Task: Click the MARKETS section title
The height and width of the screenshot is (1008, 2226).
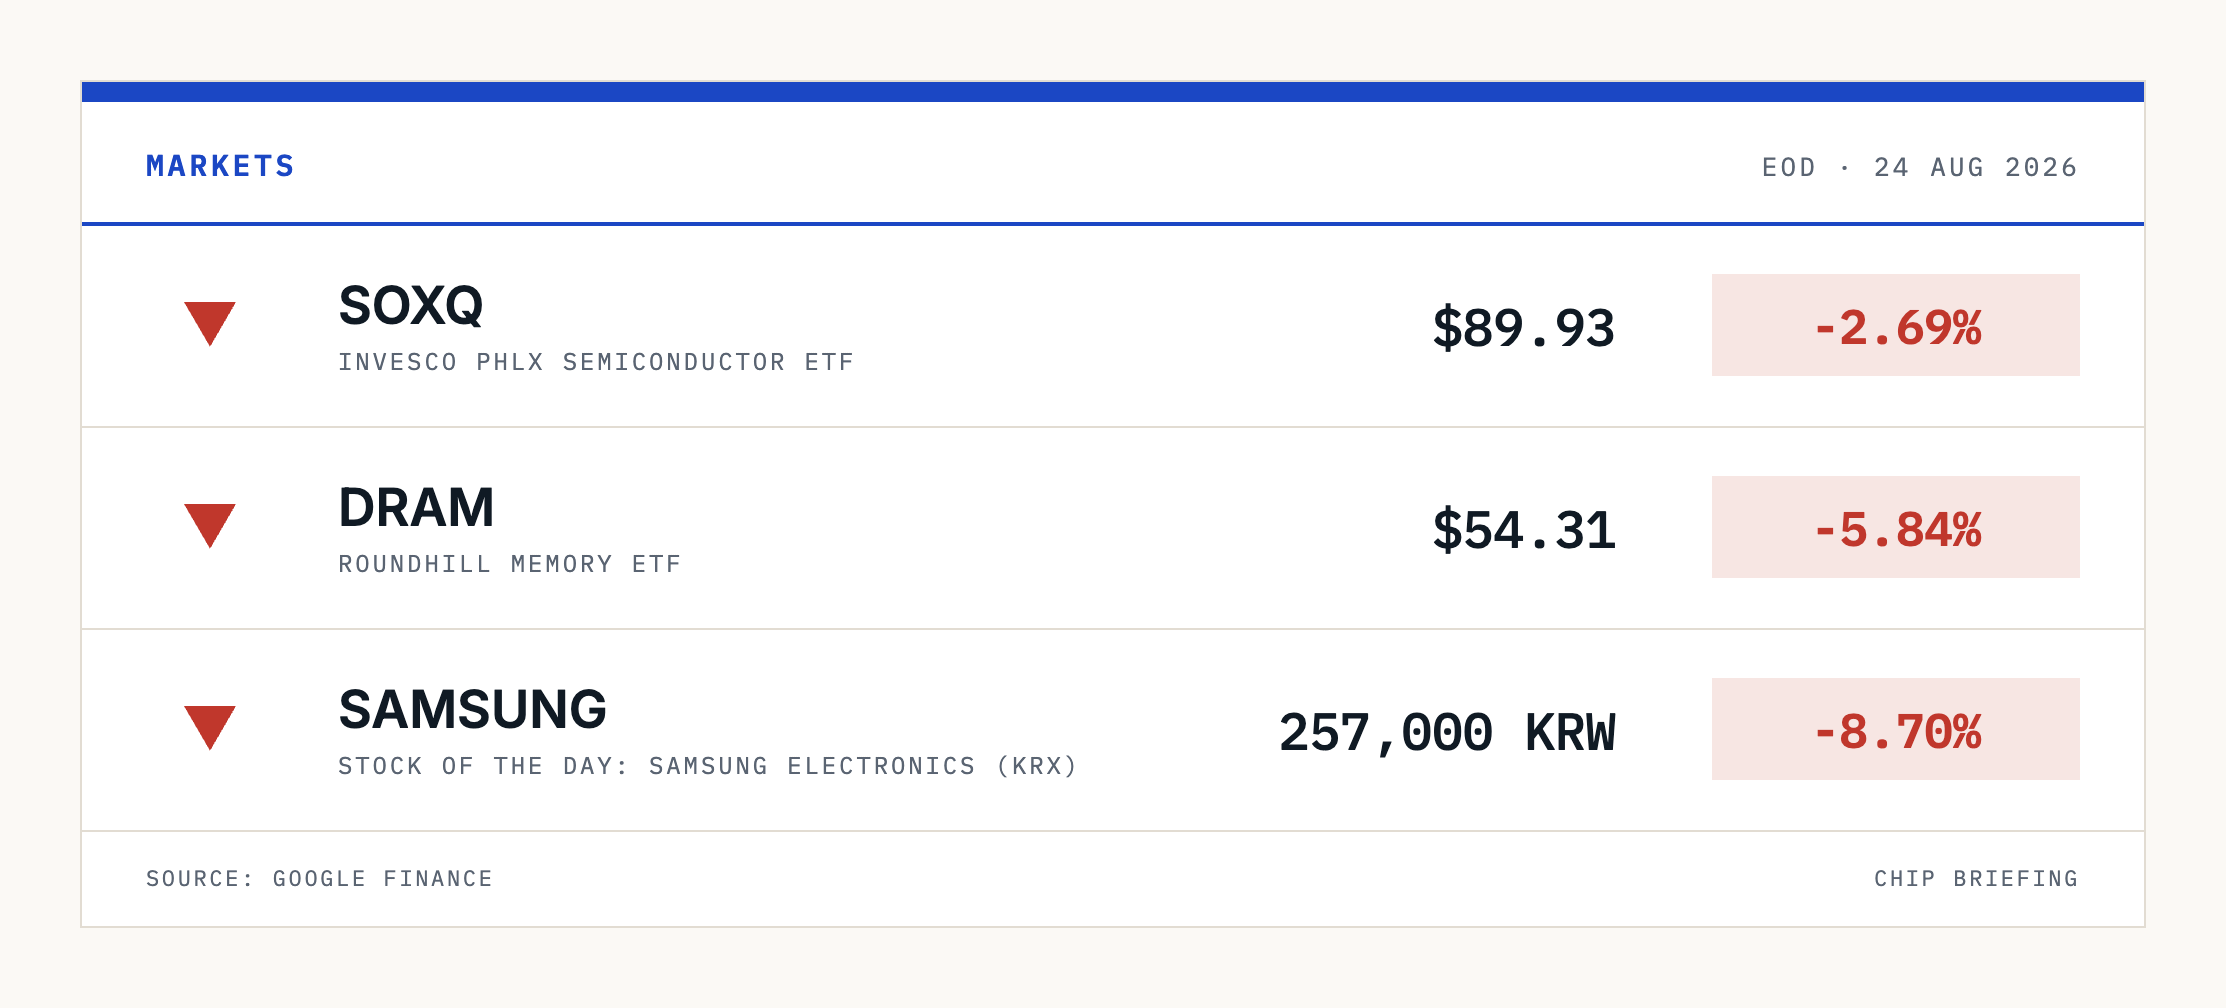Action: [x=221, y=166]
